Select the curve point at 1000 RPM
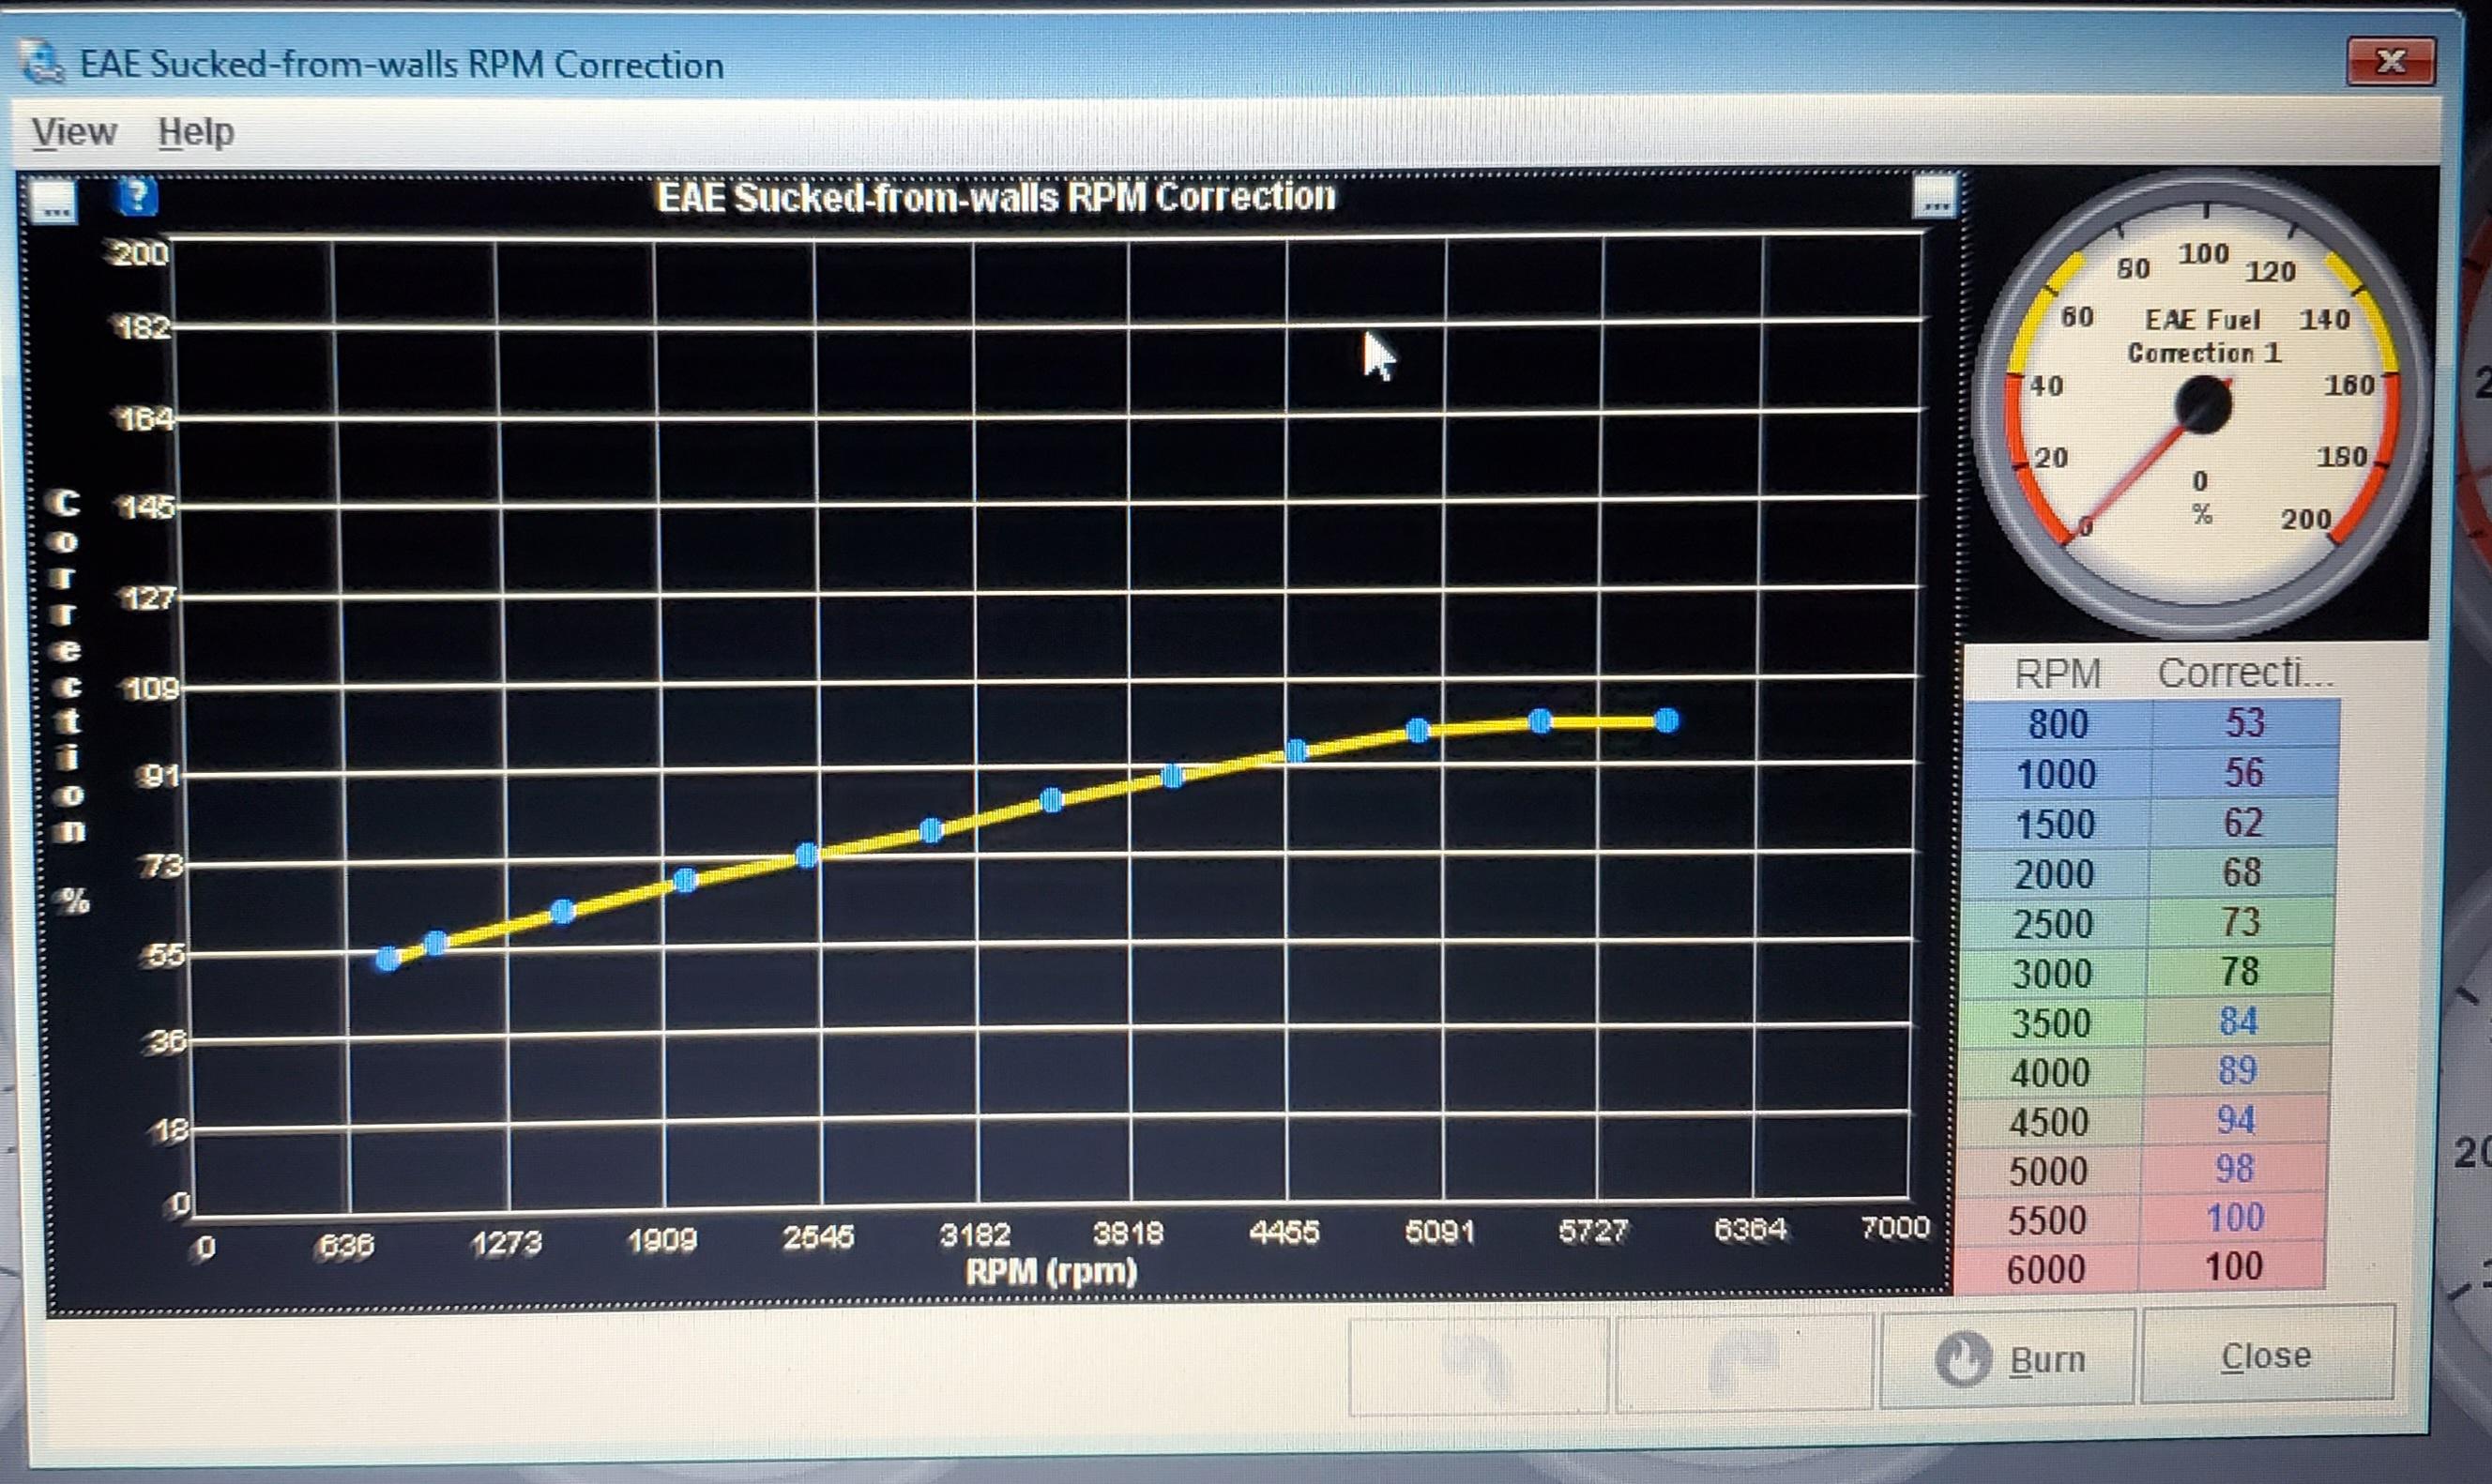The image size is (2492, 1484). 436,943
